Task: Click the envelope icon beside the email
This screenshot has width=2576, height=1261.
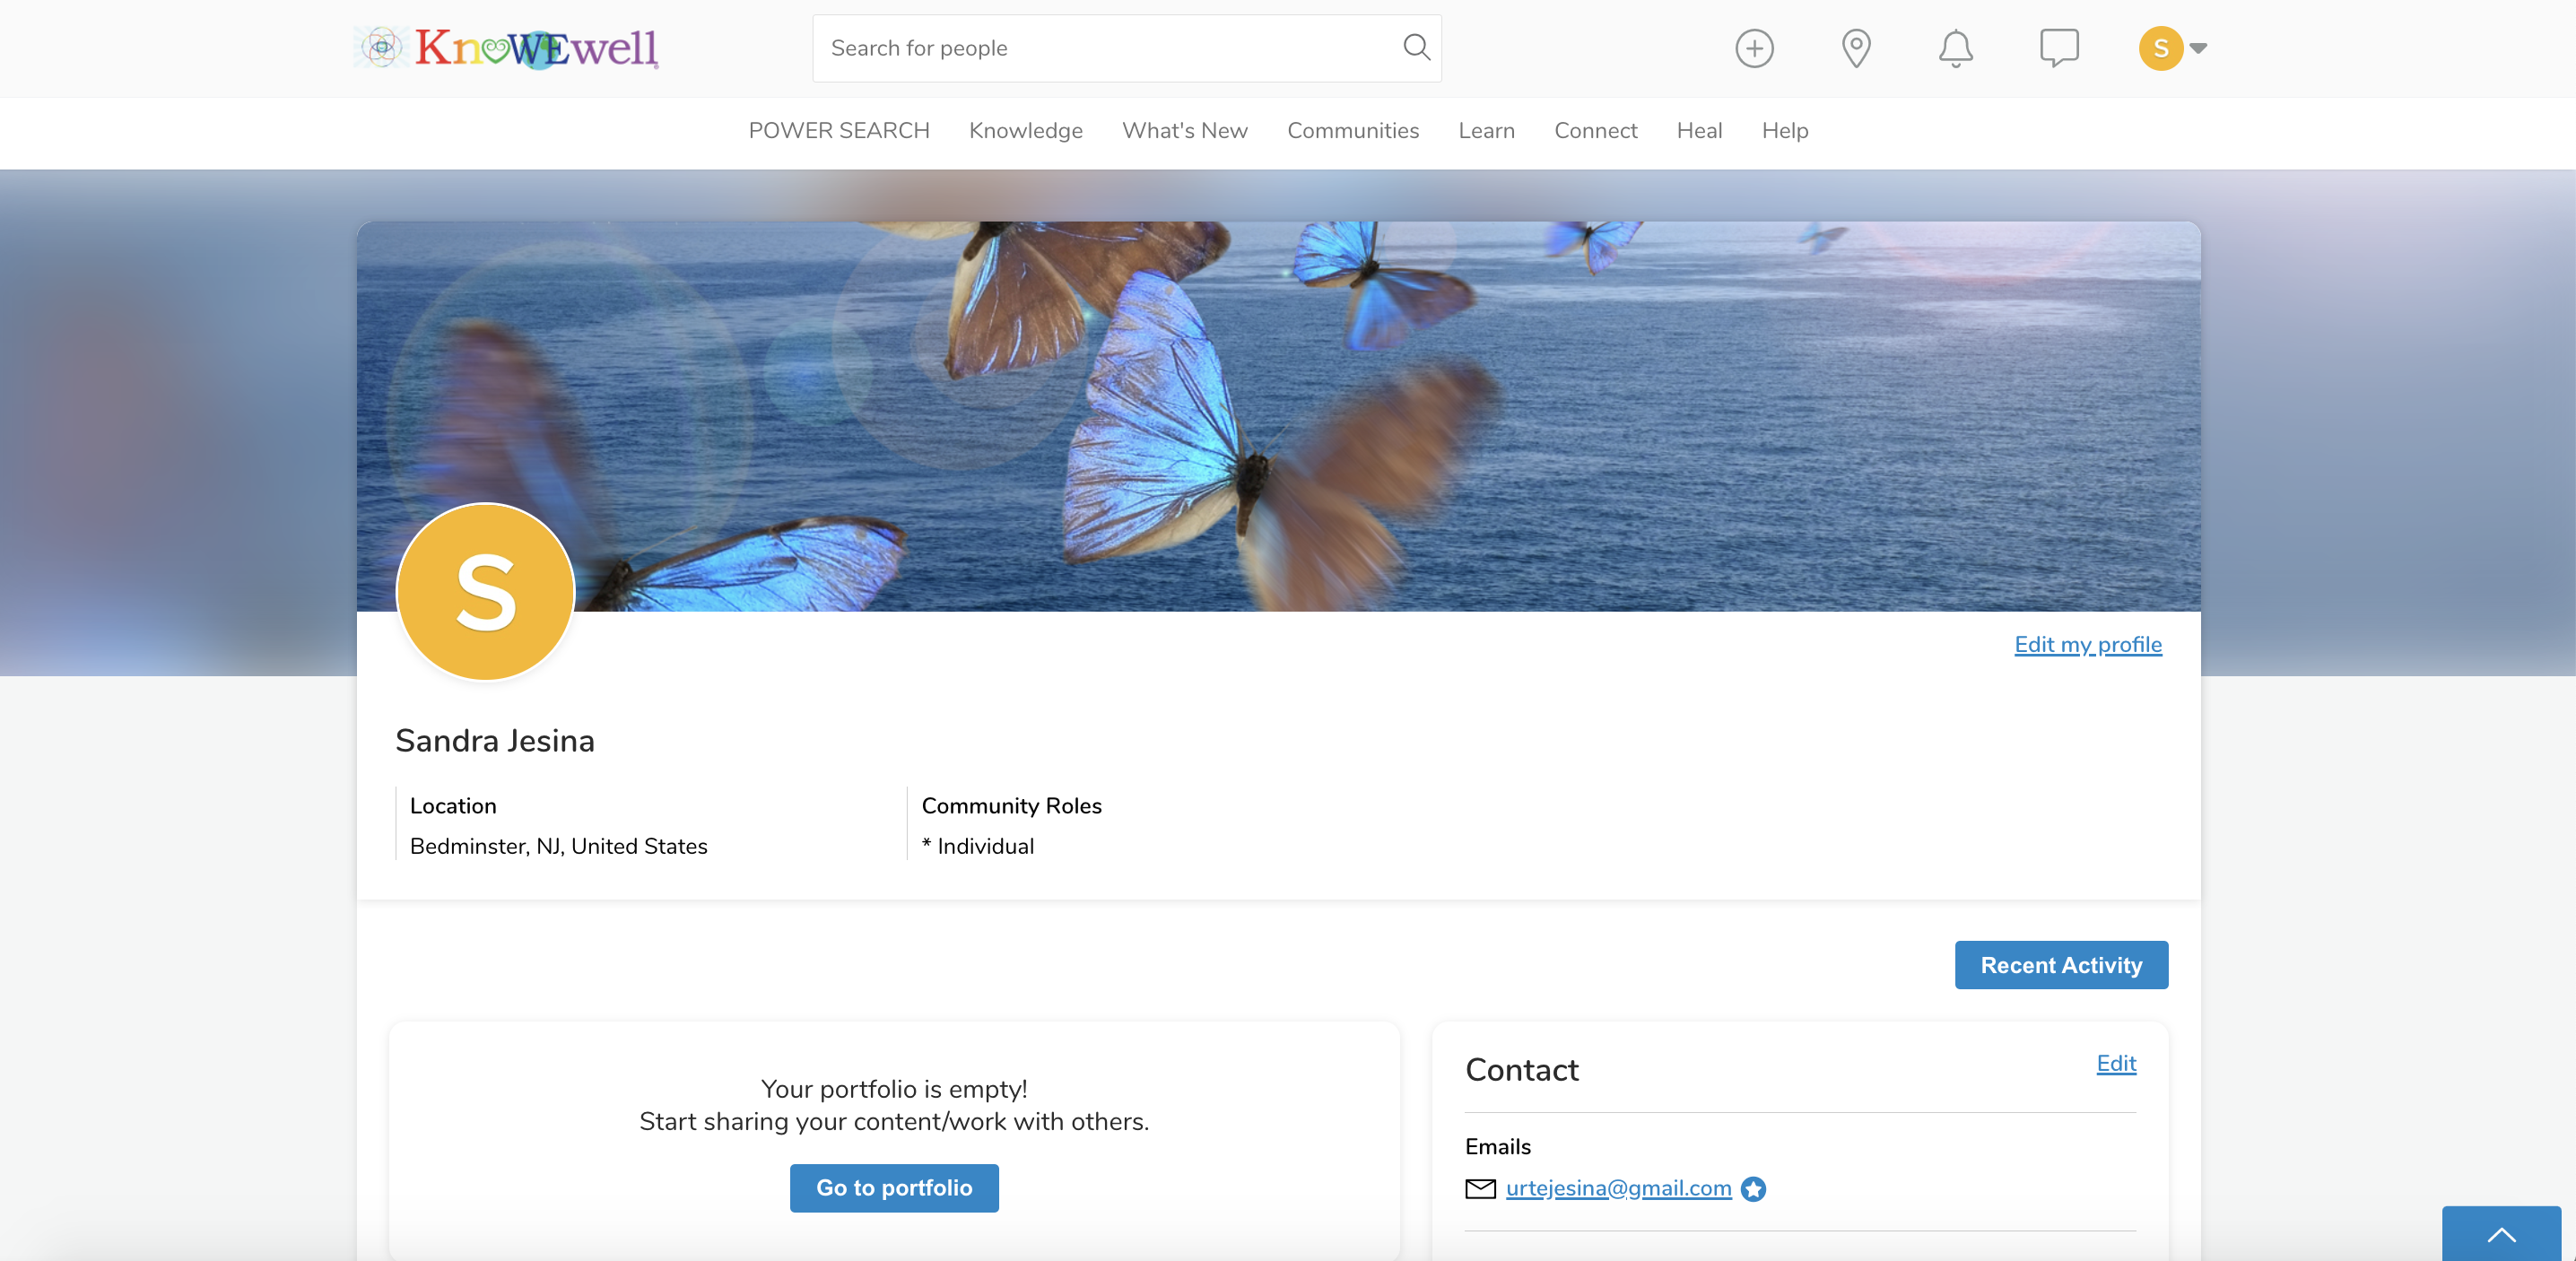Action: coord(1480,1188)
